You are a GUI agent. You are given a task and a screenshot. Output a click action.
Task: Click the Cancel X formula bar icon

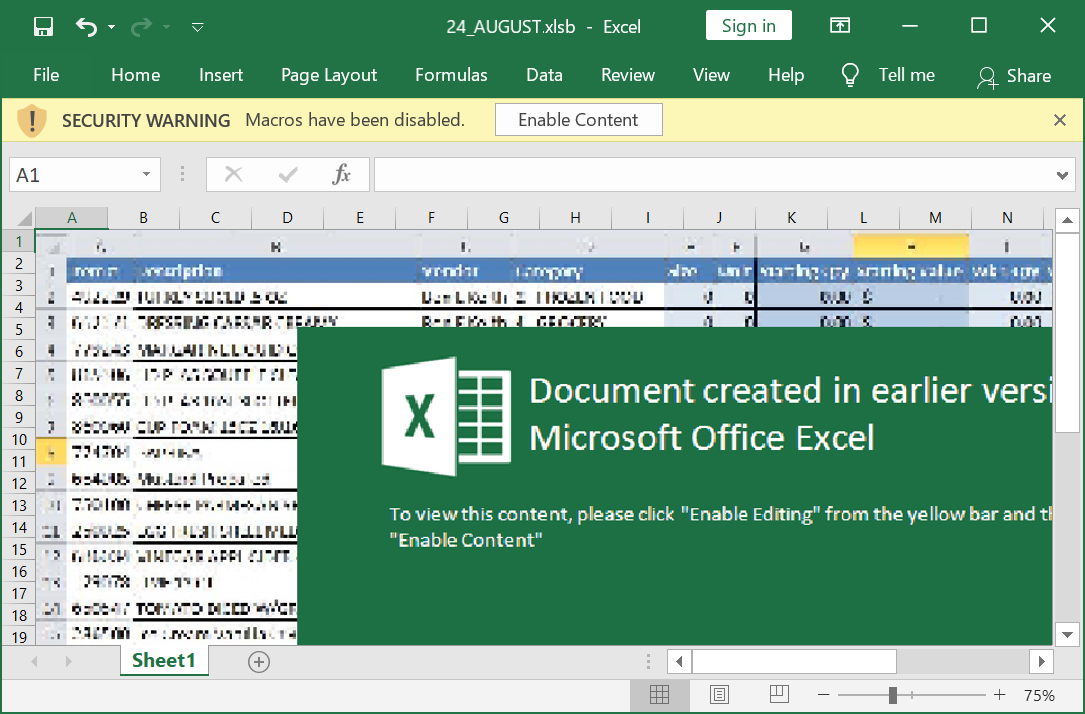(234, 174)
